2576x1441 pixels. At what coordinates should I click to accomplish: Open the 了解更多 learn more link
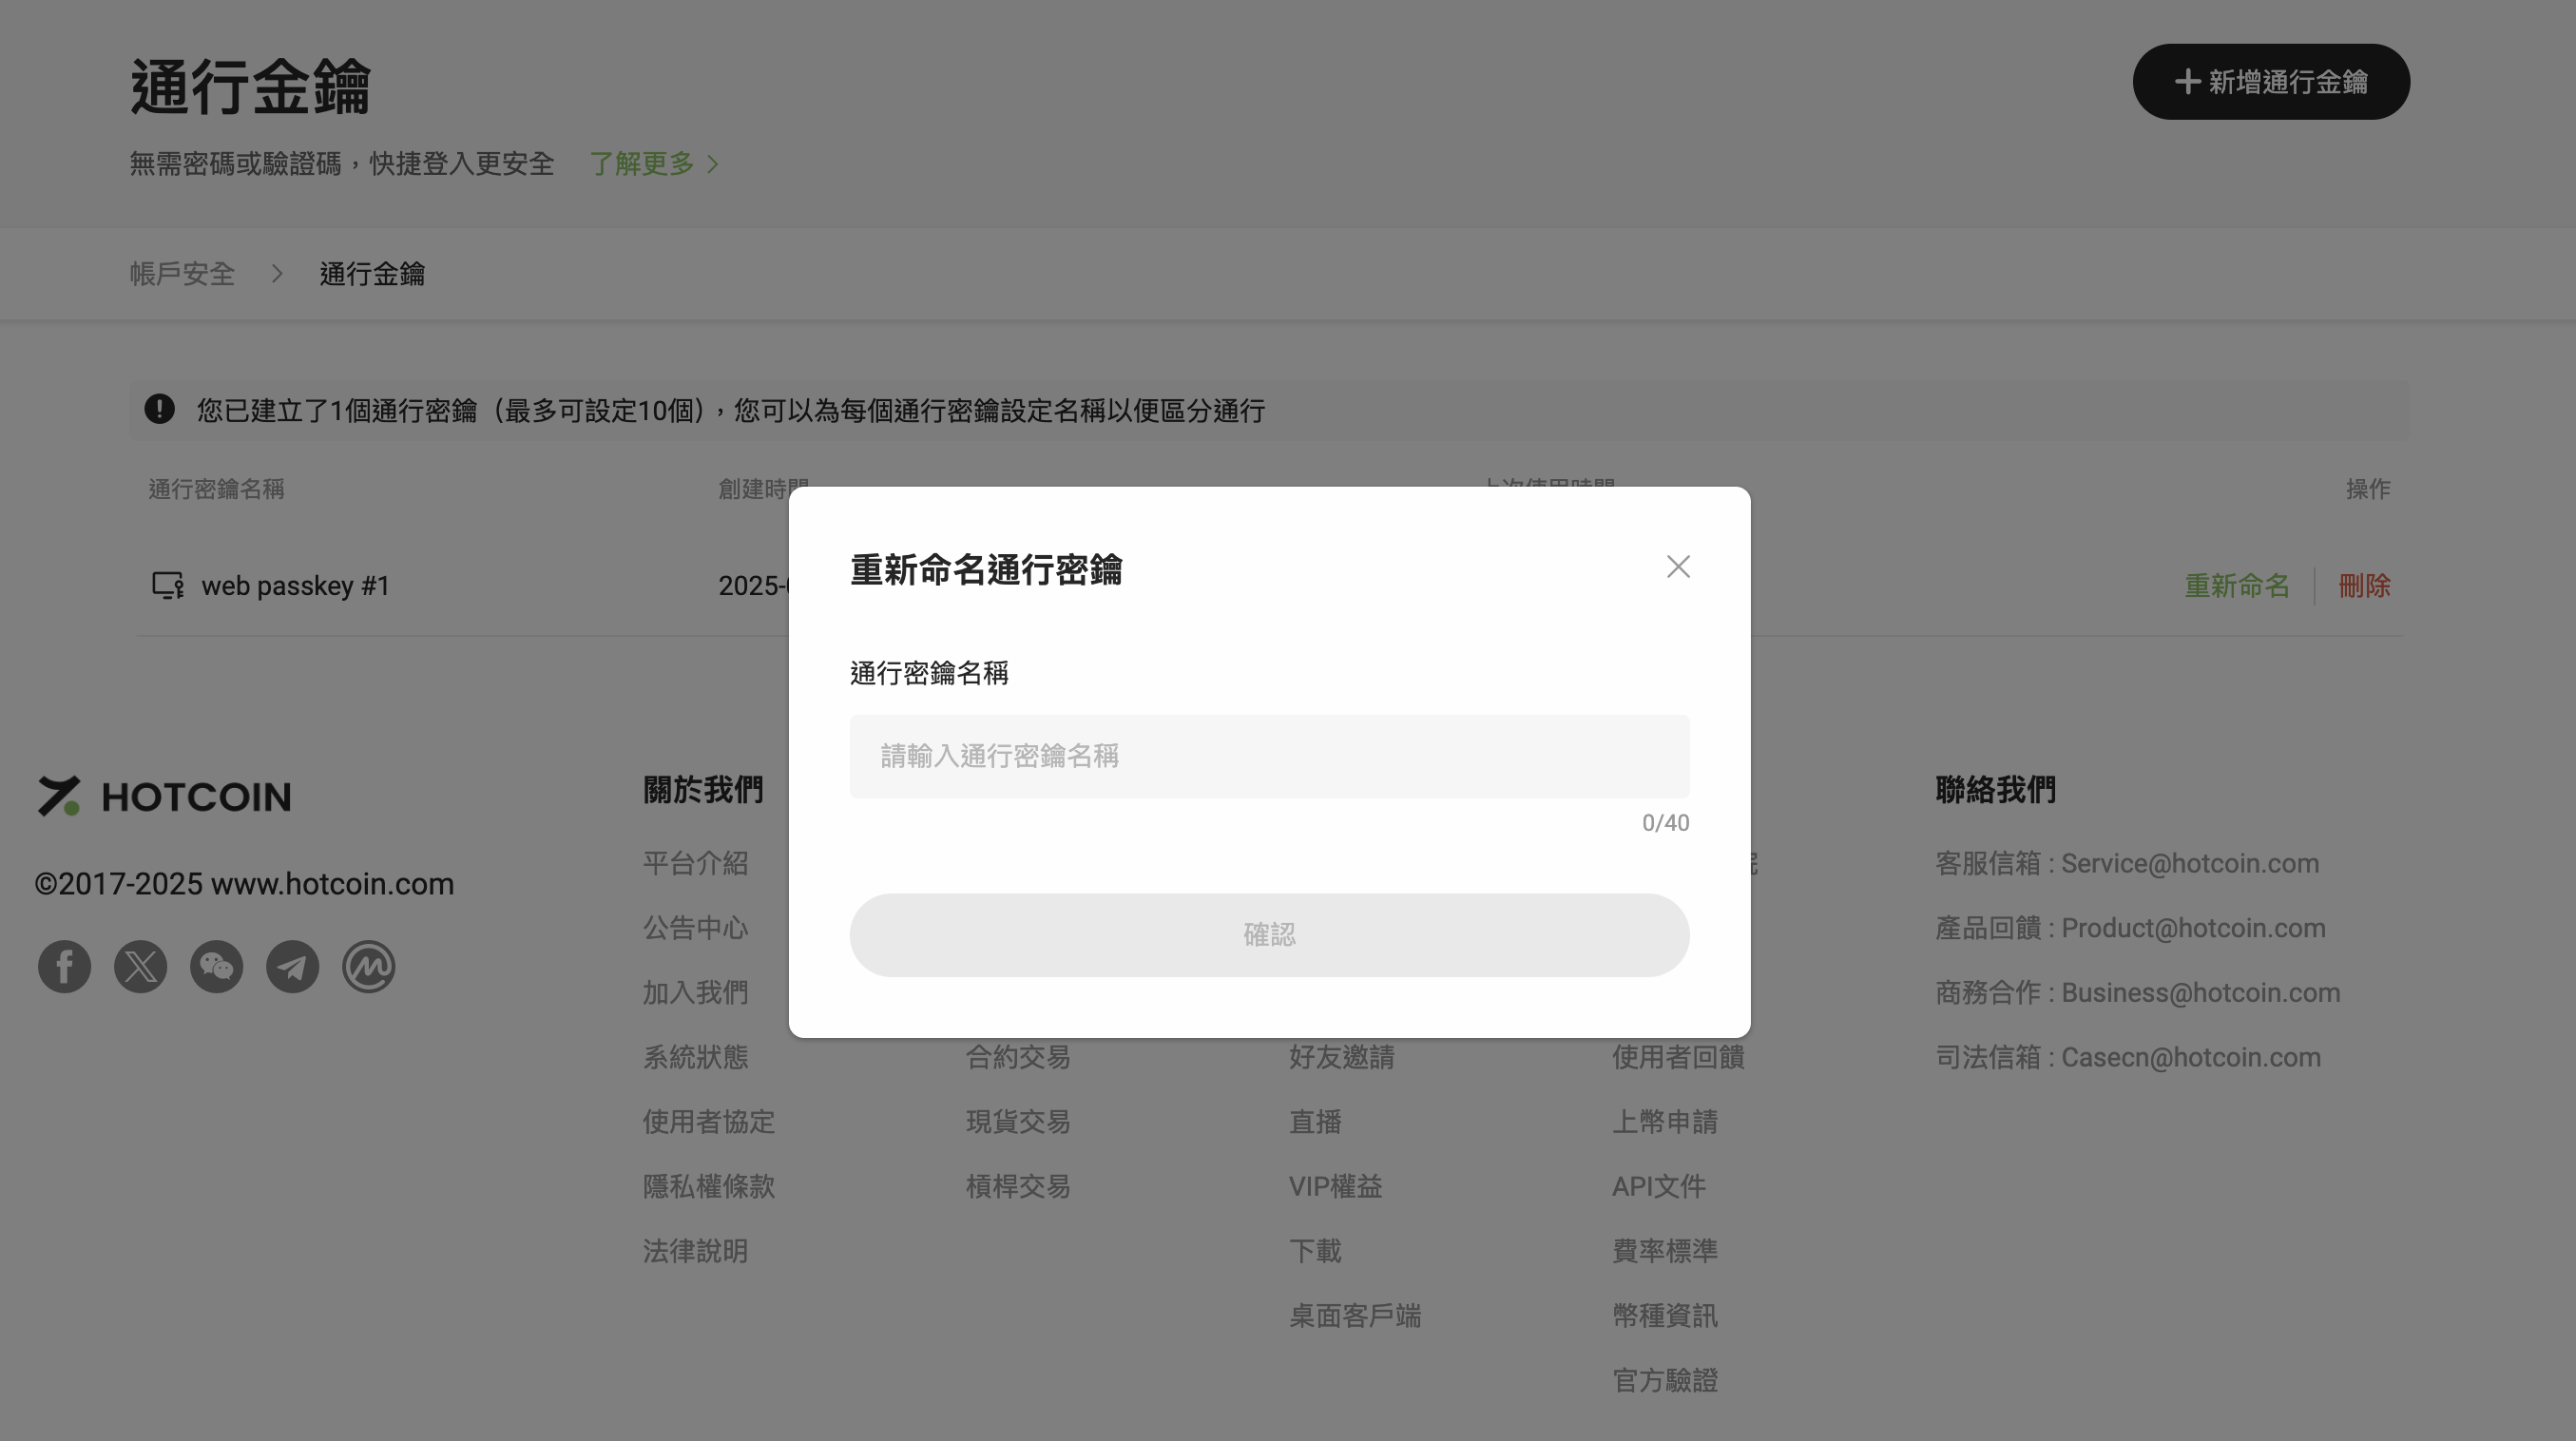(653, 164)
